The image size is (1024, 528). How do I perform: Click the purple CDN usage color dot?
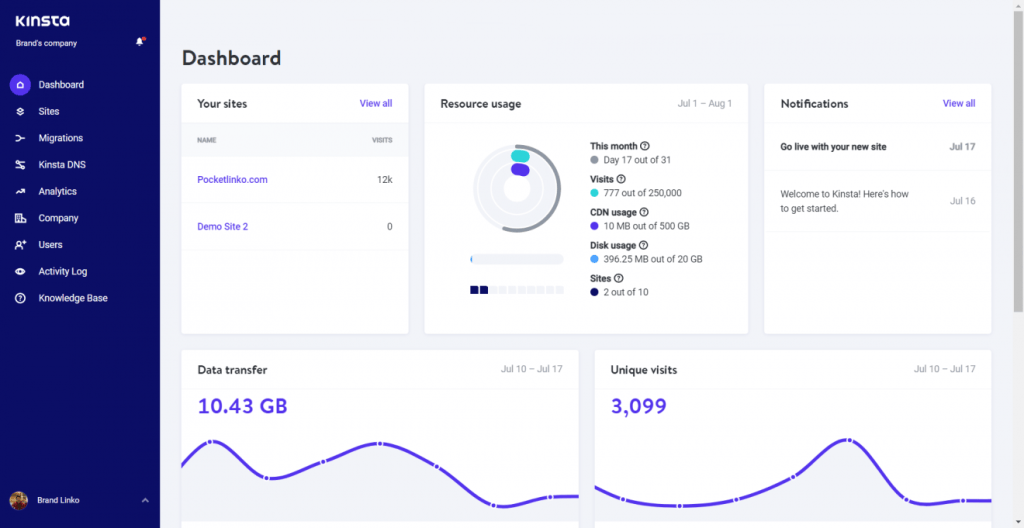[594, 226]
